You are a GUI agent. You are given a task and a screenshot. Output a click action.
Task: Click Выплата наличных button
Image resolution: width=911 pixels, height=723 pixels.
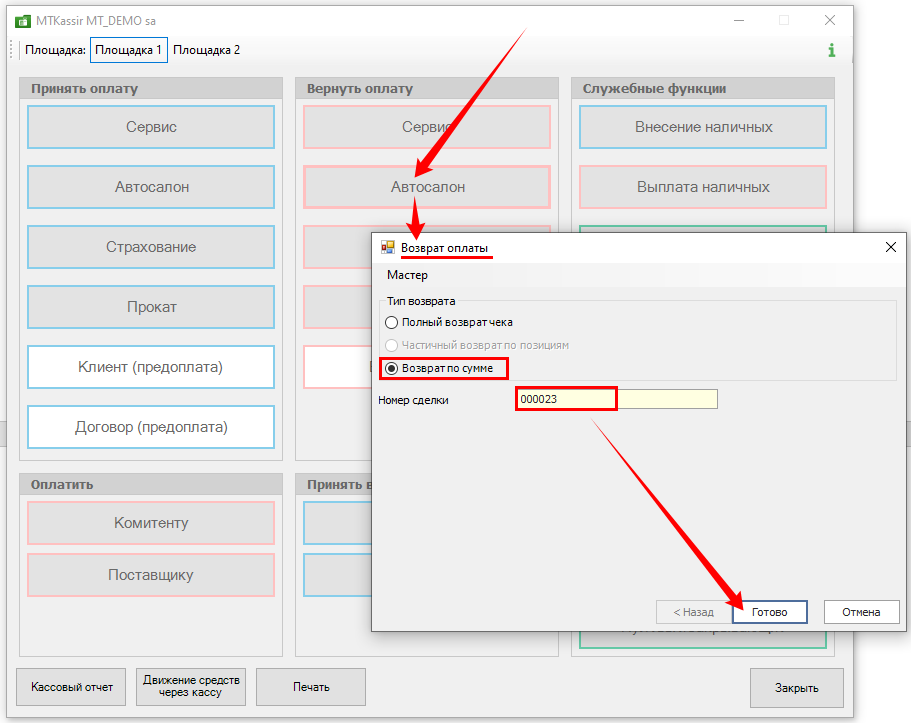(703, 187)
